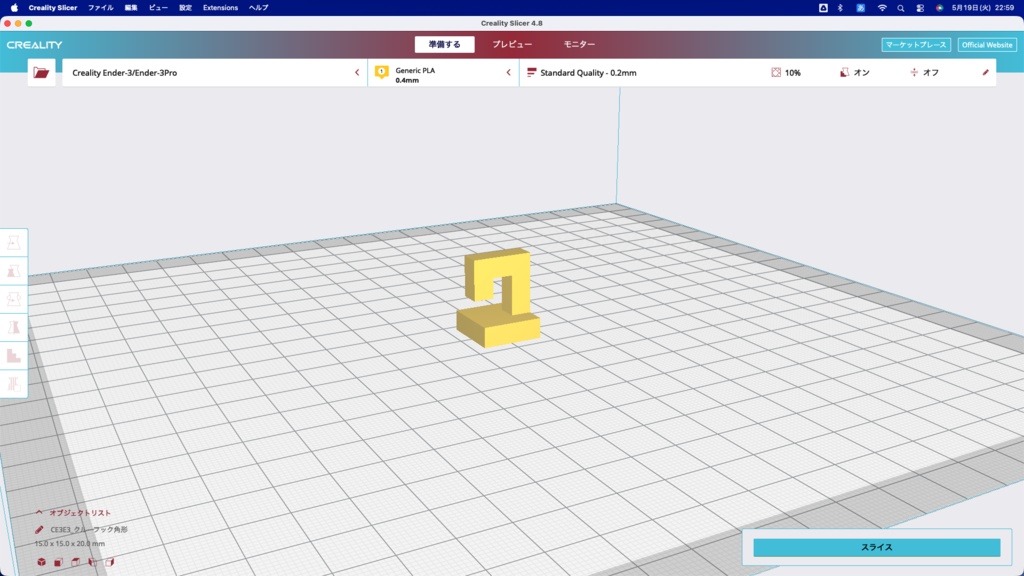Open the Extensions menu
The width and height of the screenshot is (1024, 576).
tap(220, 8)
